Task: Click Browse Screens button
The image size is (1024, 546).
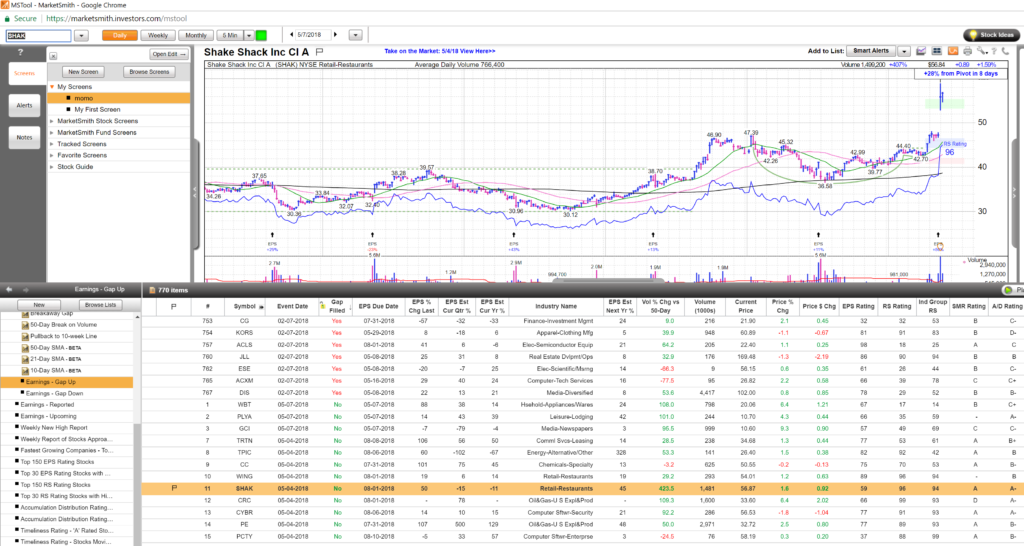Action: click(x=149, y=72)
